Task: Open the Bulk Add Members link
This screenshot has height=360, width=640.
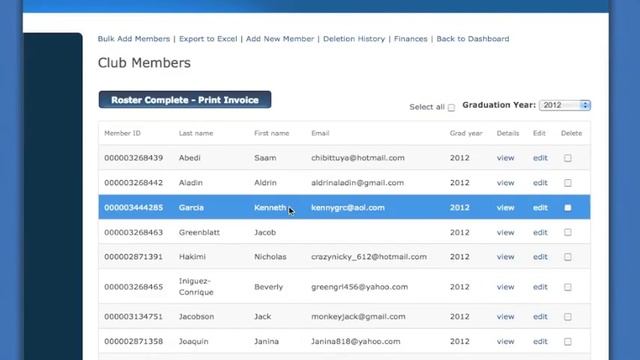Action: point(133,39)
